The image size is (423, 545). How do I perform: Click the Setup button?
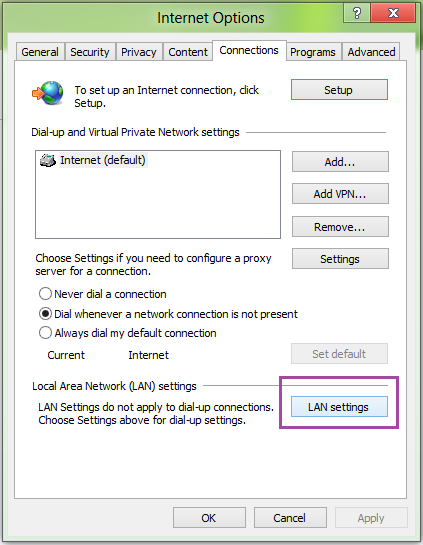pos(339,90)
